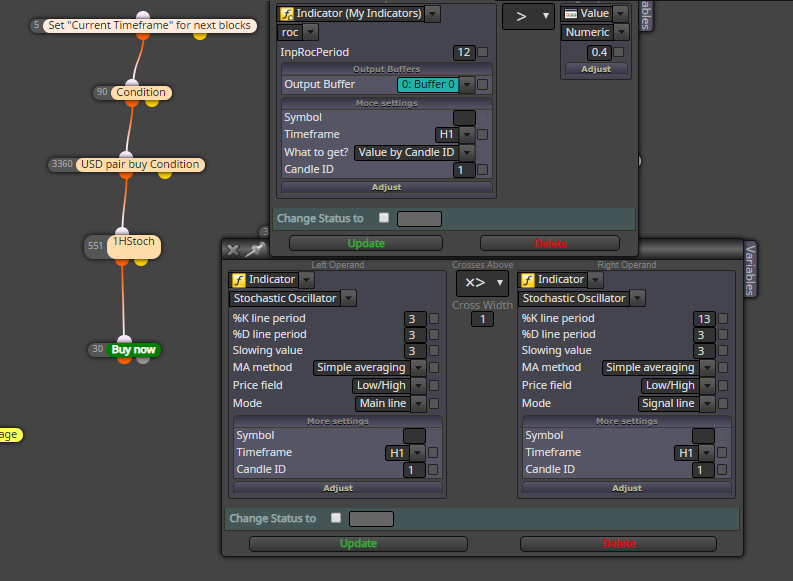Enable the checkbox next to InpRocPeriod
The width and height of the screenshot is (793, 581).
[483, 52]
